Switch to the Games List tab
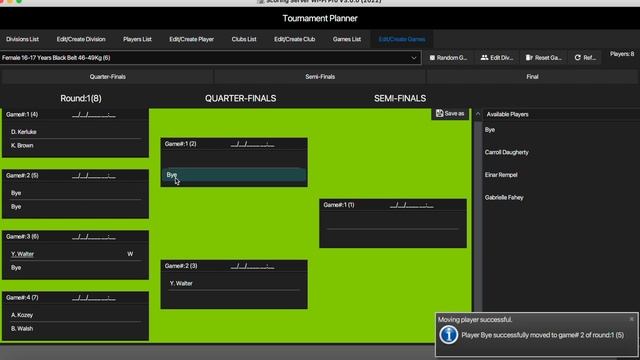 [347, 39]
